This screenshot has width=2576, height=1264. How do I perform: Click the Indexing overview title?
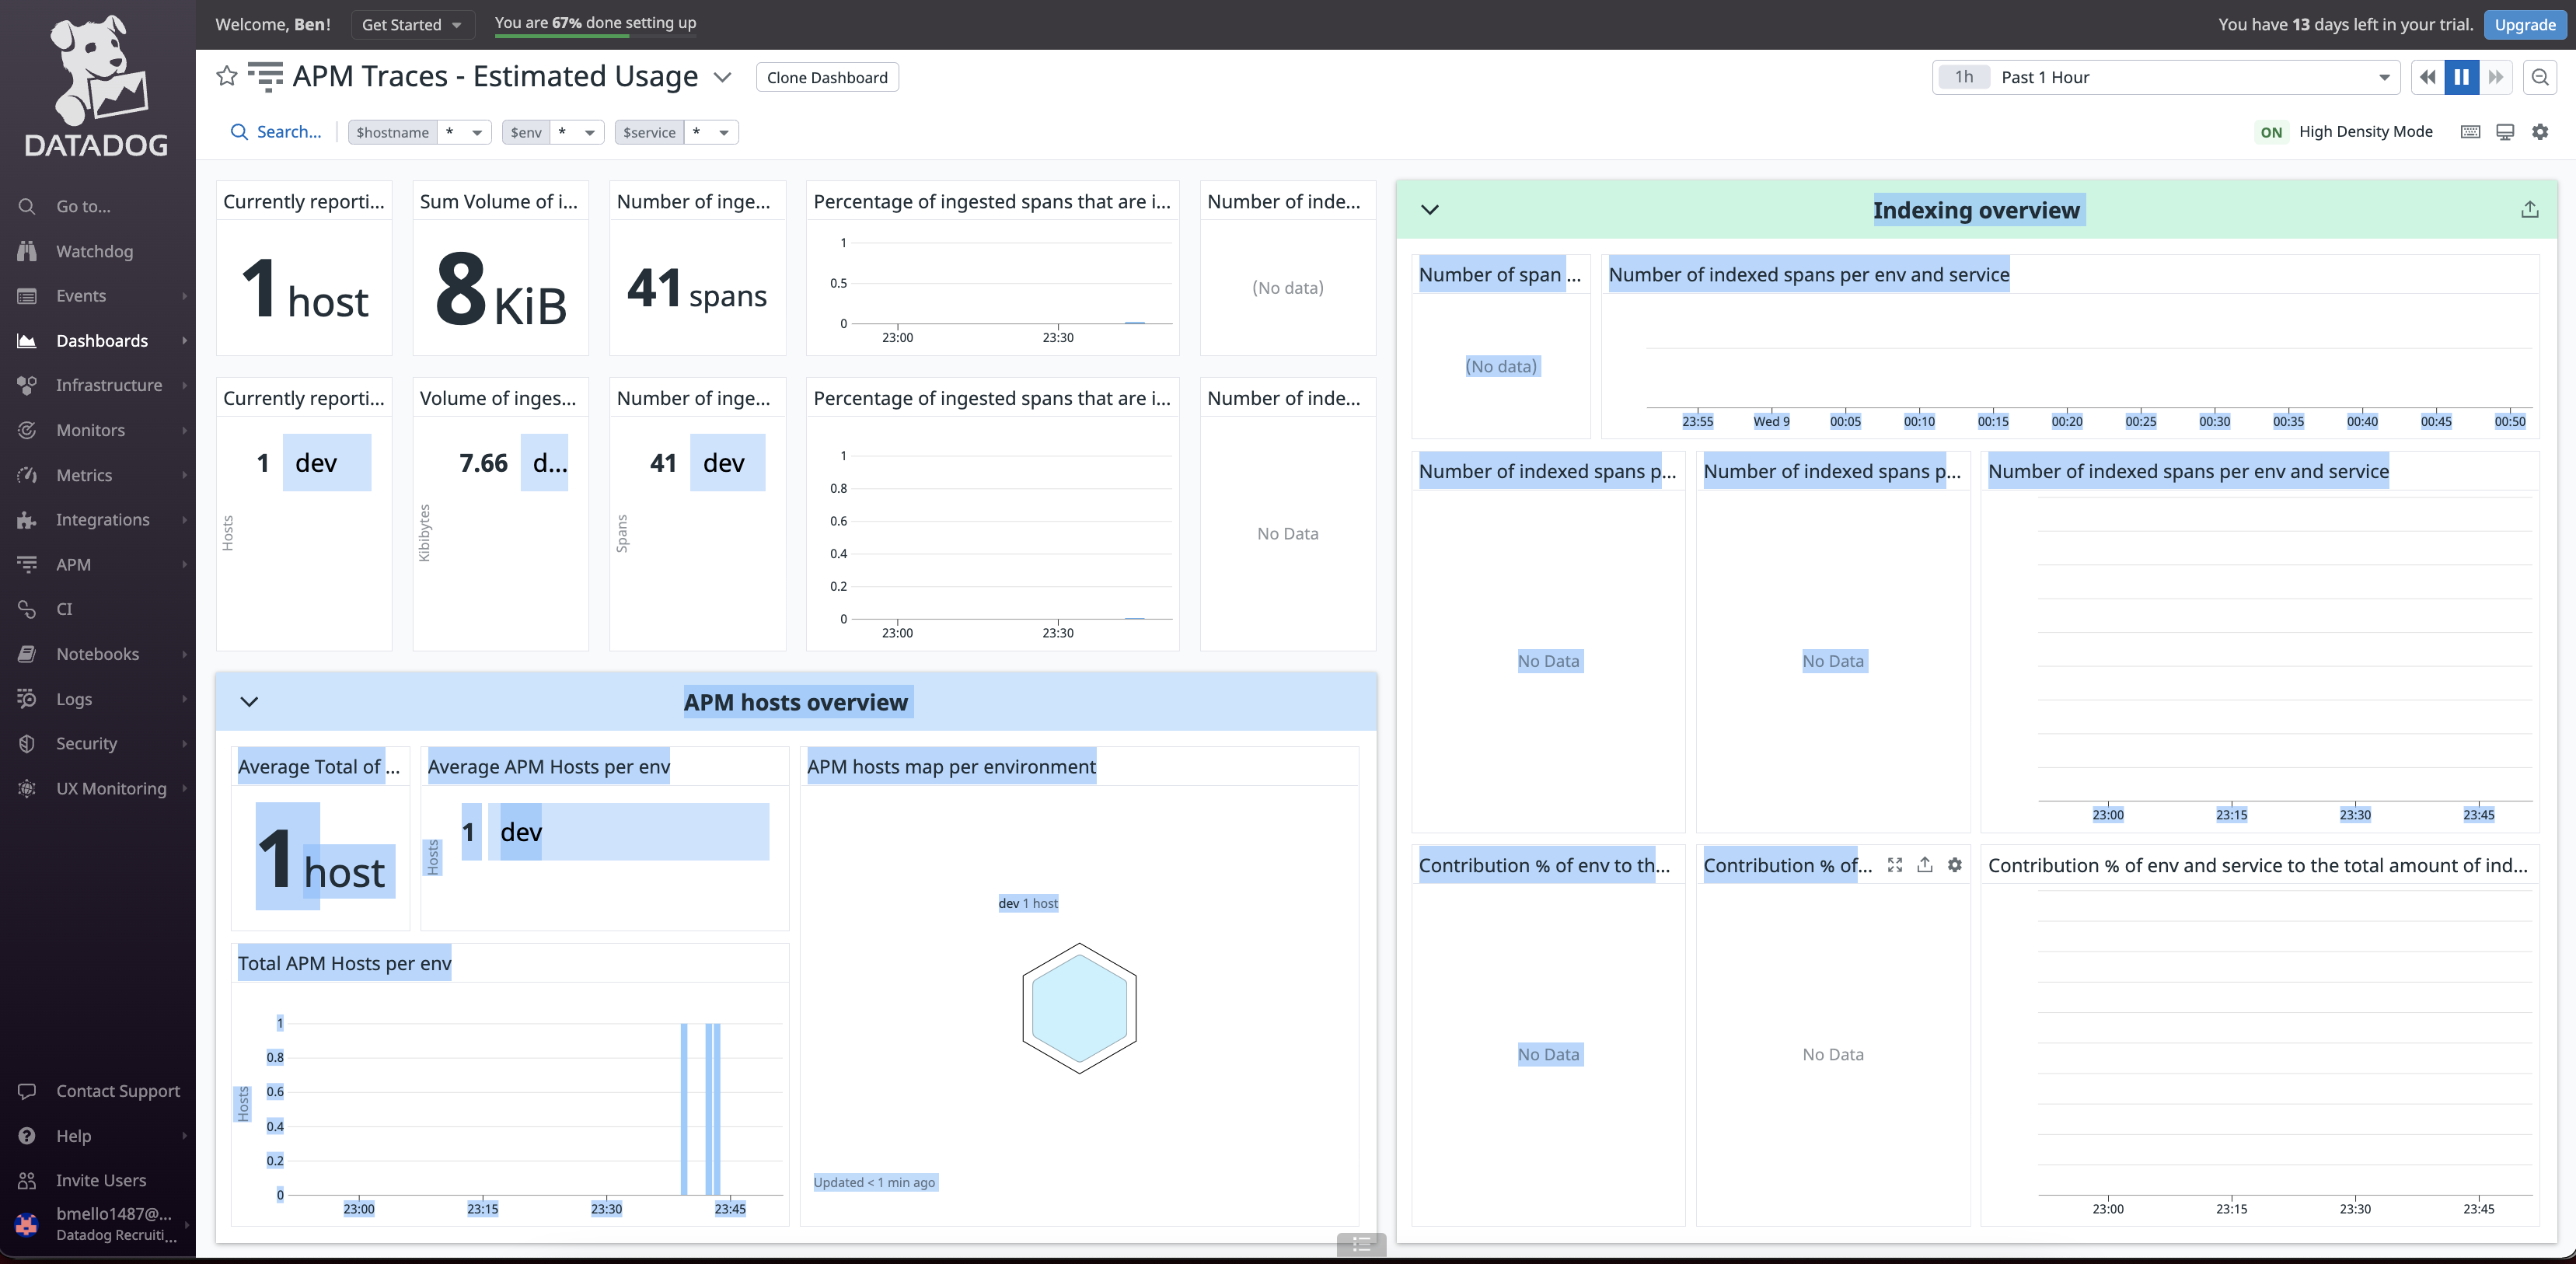(x=1976, y=210)
